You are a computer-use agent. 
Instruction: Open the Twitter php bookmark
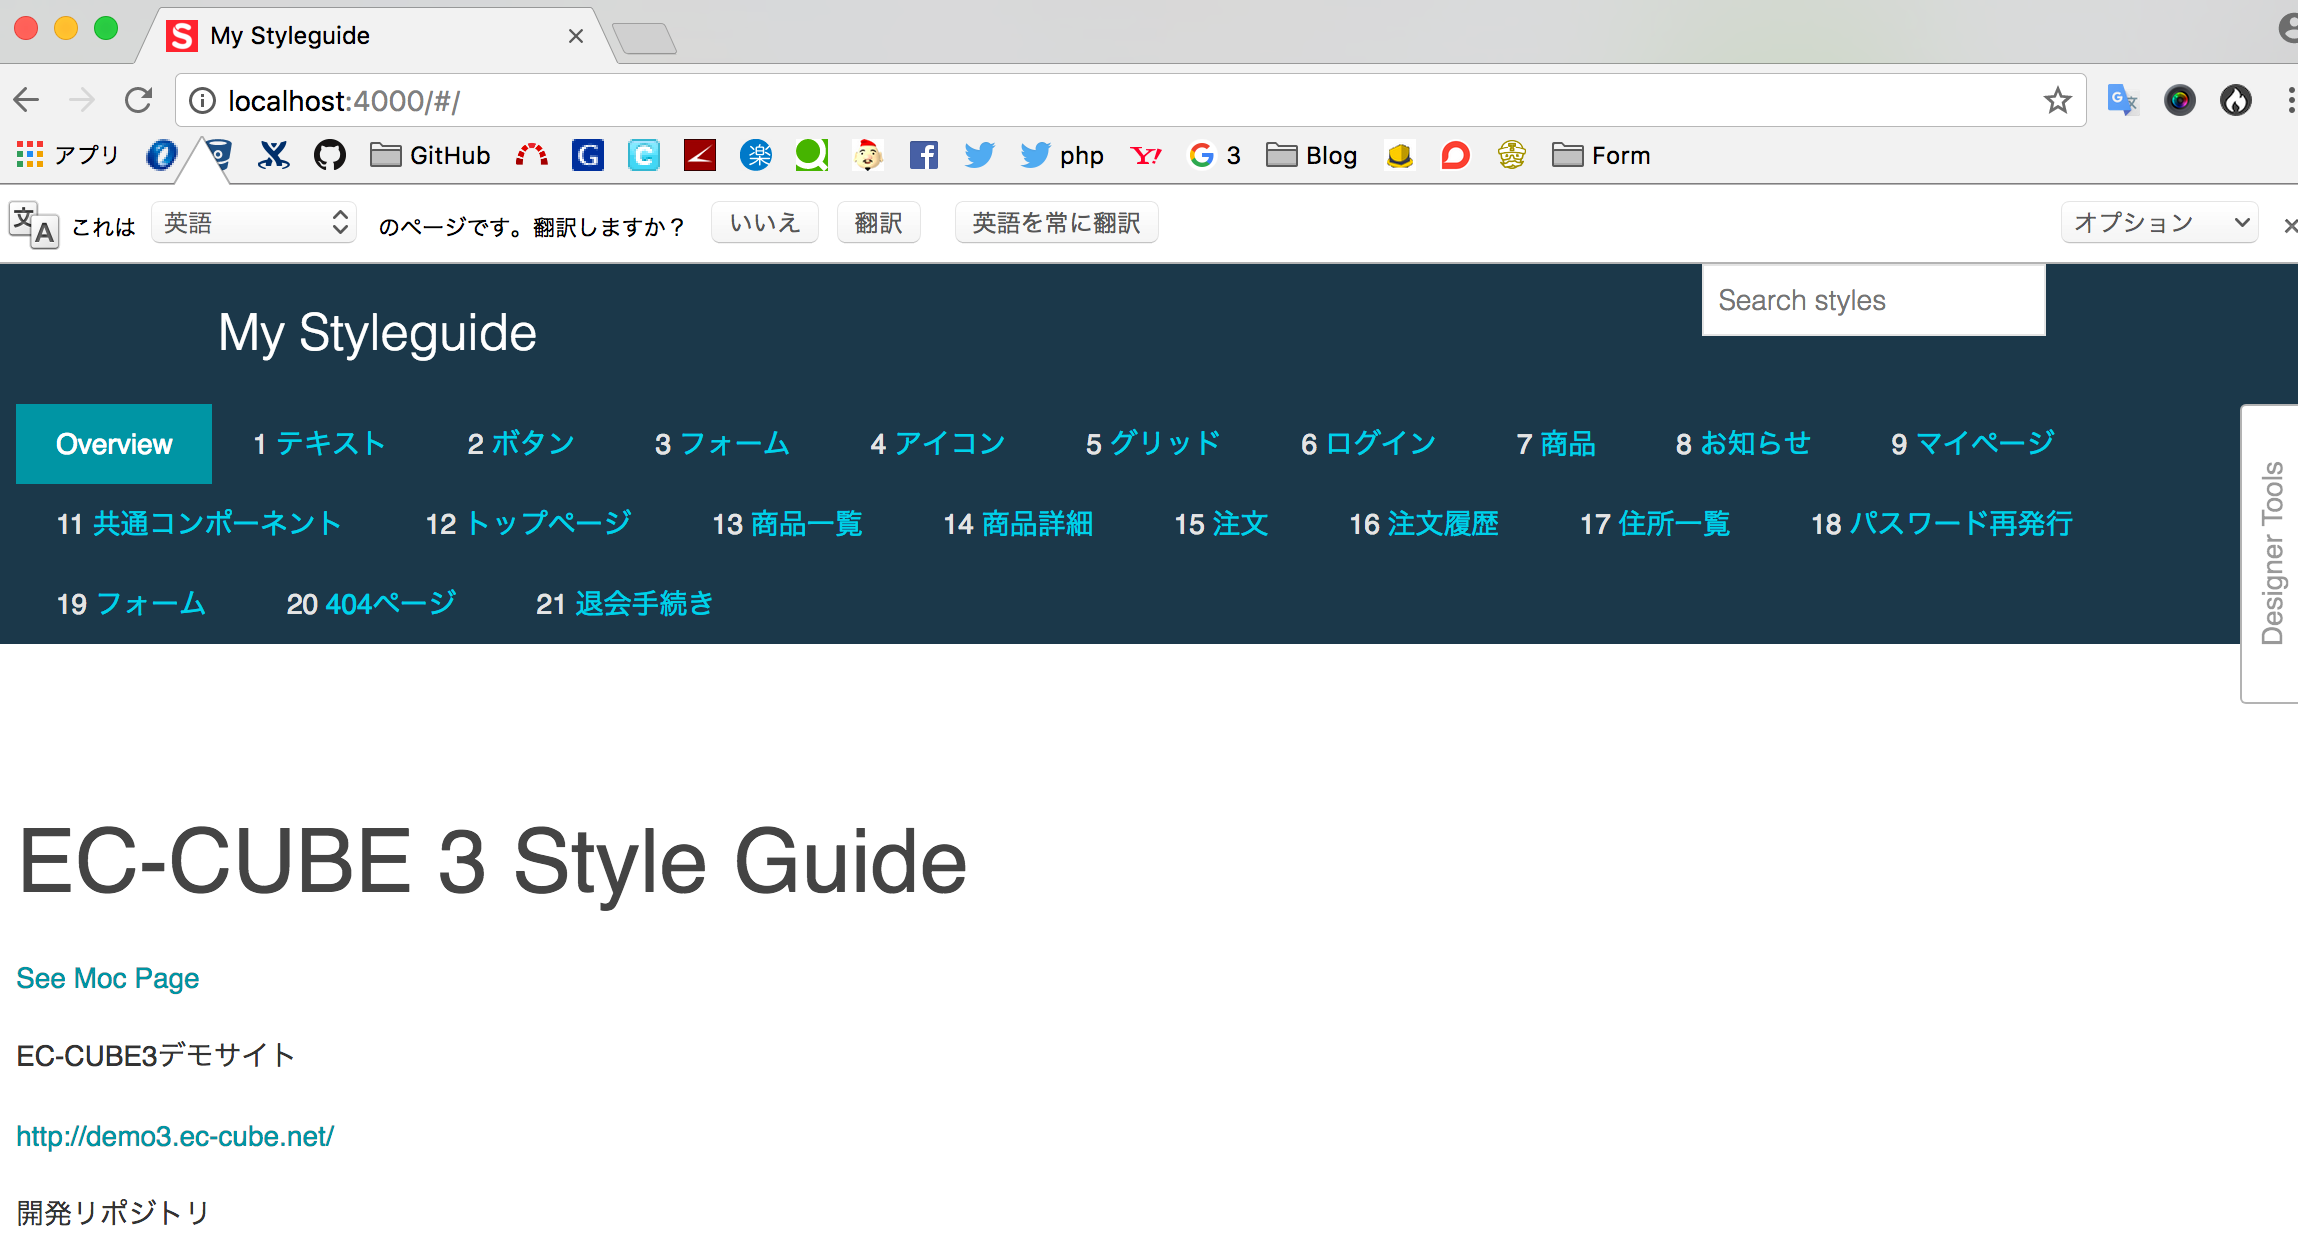tap(1062, 155)
